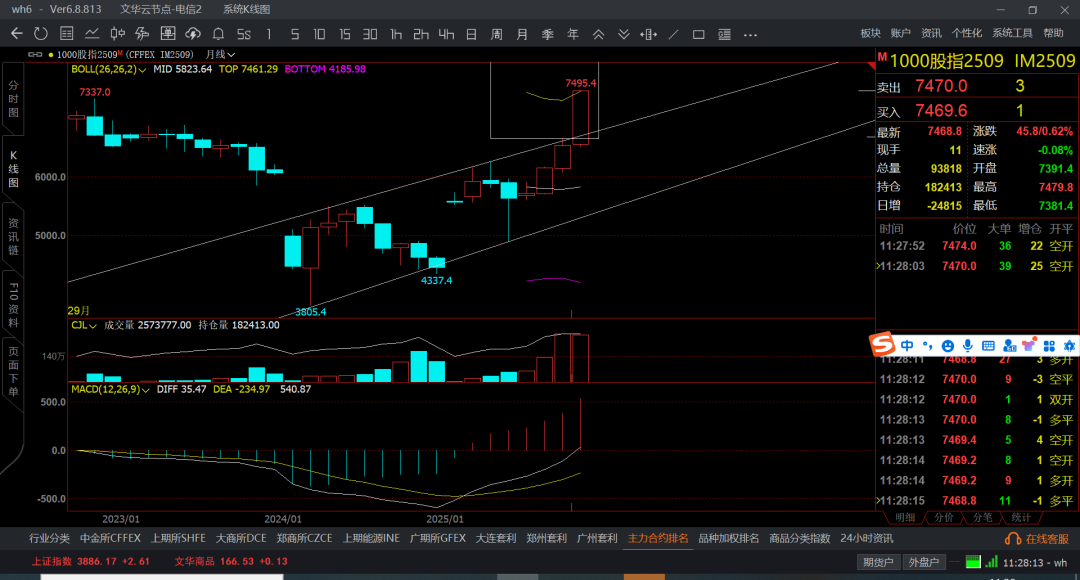Select the rectangle drawing tool icon
Screen dimensions: 1080x580
click(x=698, y=33)
